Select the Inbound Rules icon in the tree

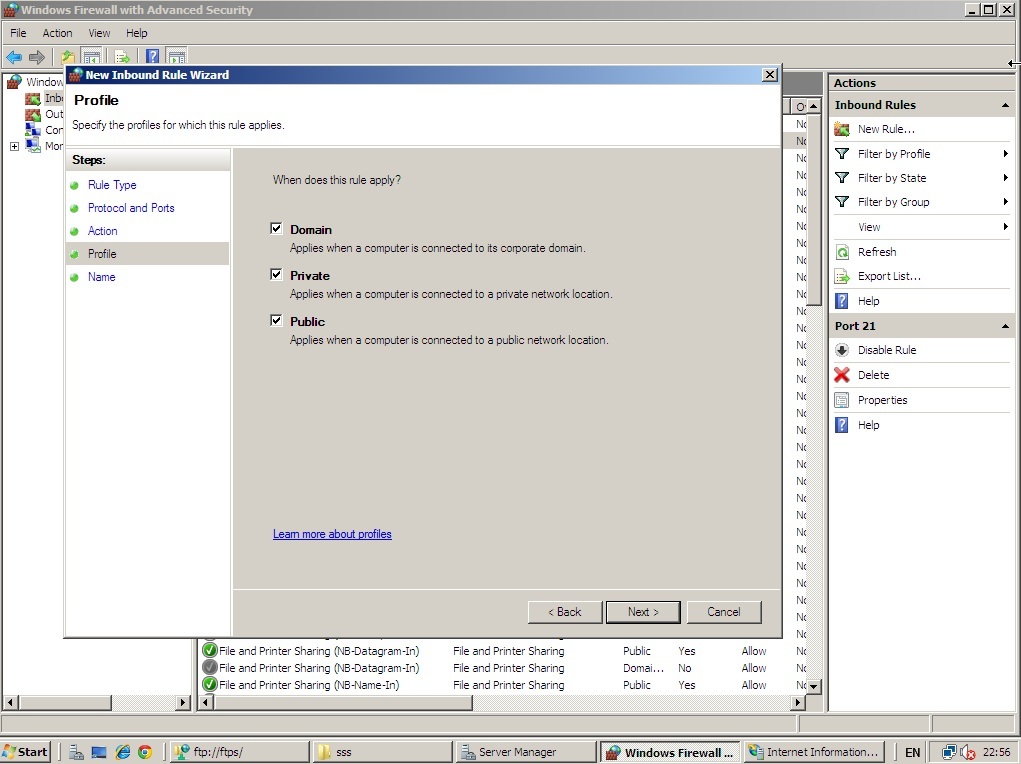(33, 98)
